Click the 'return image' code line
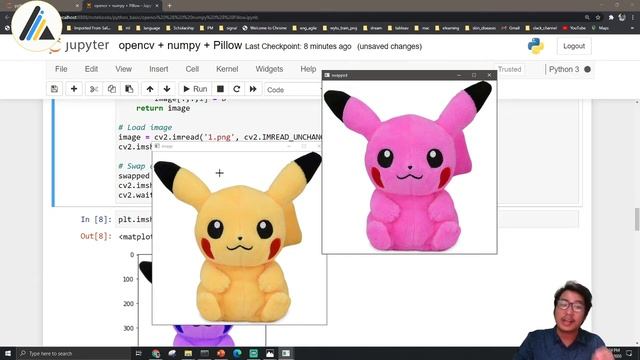Image resolution: width=640 pixels, height=360 pixels. pyautogui.click(x=163, y=108)
